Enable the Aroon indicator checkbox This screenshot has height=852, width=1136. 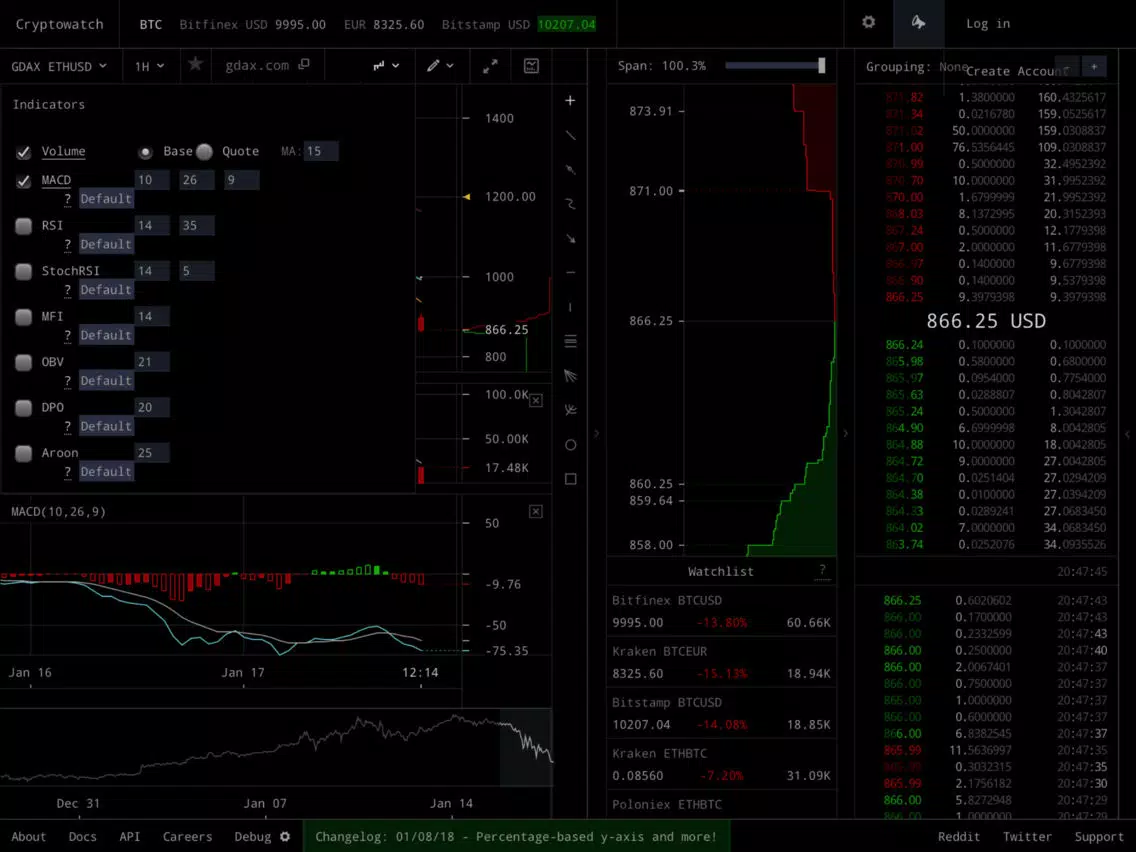coord(23,454)
